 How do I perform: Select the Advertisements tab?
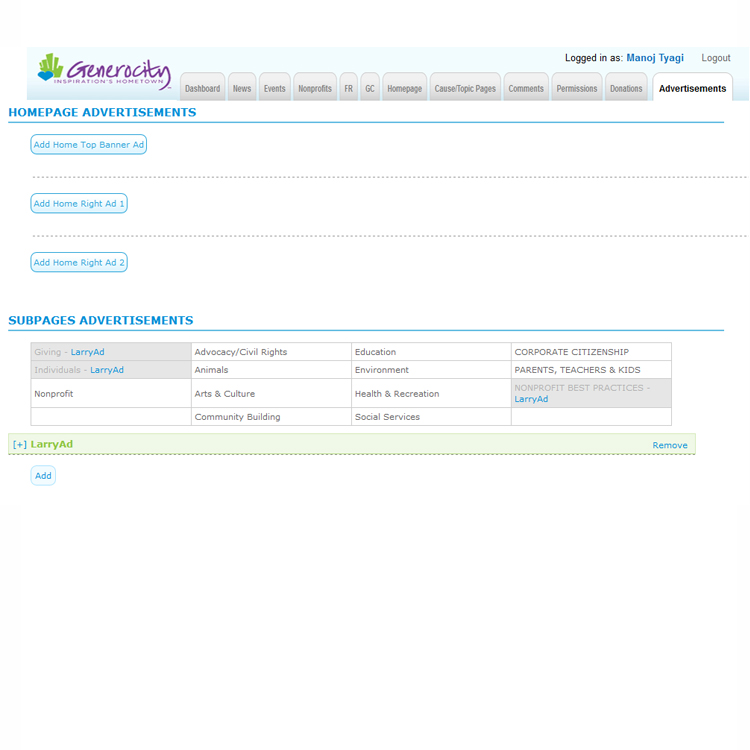point(693,87)
